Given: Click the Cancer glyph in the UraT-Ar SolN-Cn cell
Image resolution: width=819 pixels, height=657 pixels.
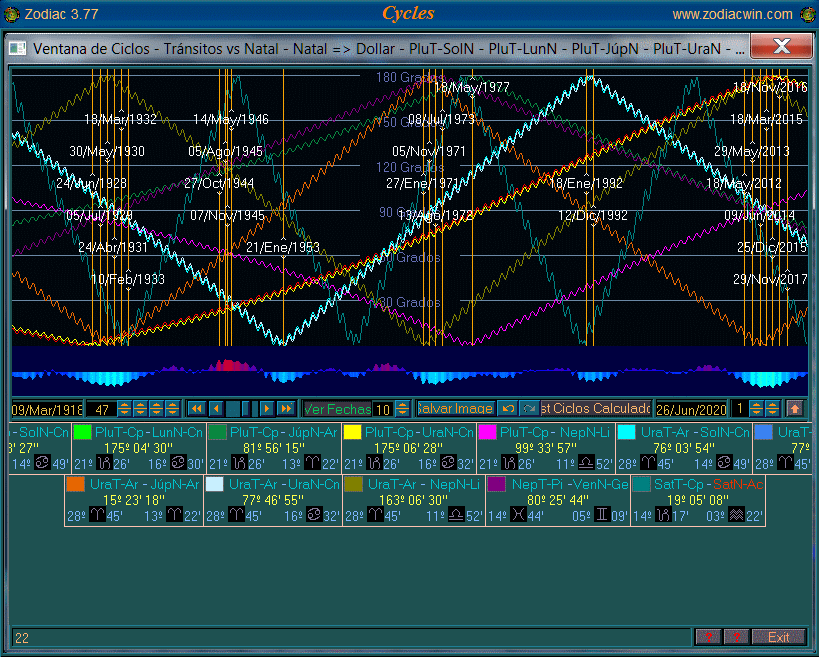Looking at the screenshot, I should pos(723,463).
